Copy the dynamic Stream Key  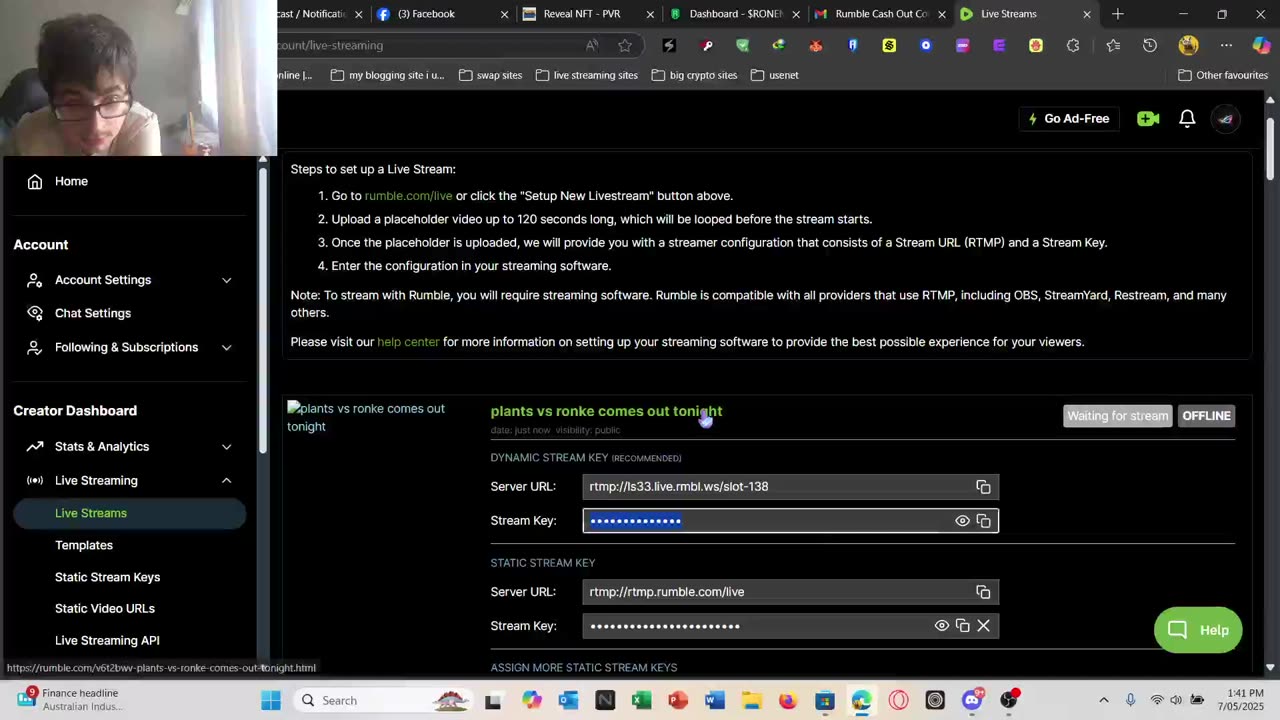point(983,521)
